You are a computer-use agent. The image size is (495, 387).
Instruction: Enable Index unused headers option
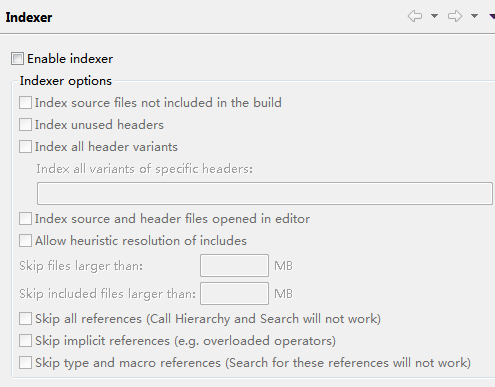coord(25,125)
